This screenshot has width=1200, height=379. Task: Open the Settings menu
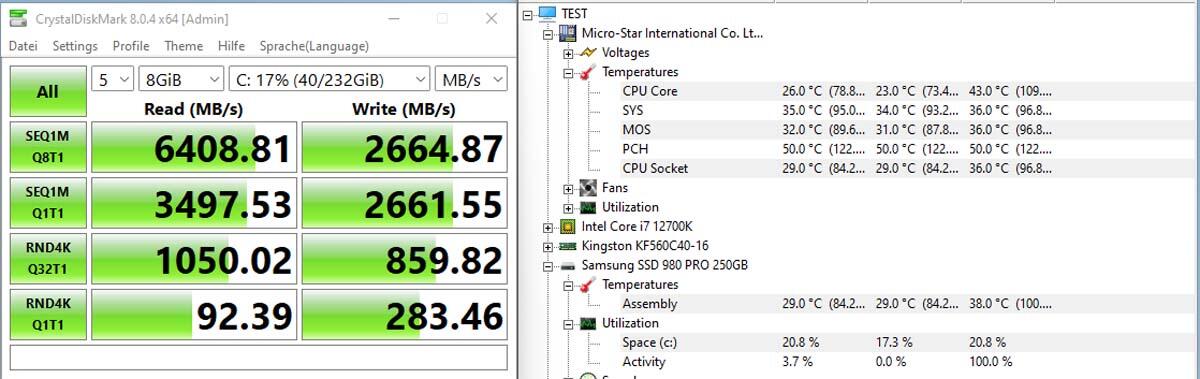click(75, 46)
